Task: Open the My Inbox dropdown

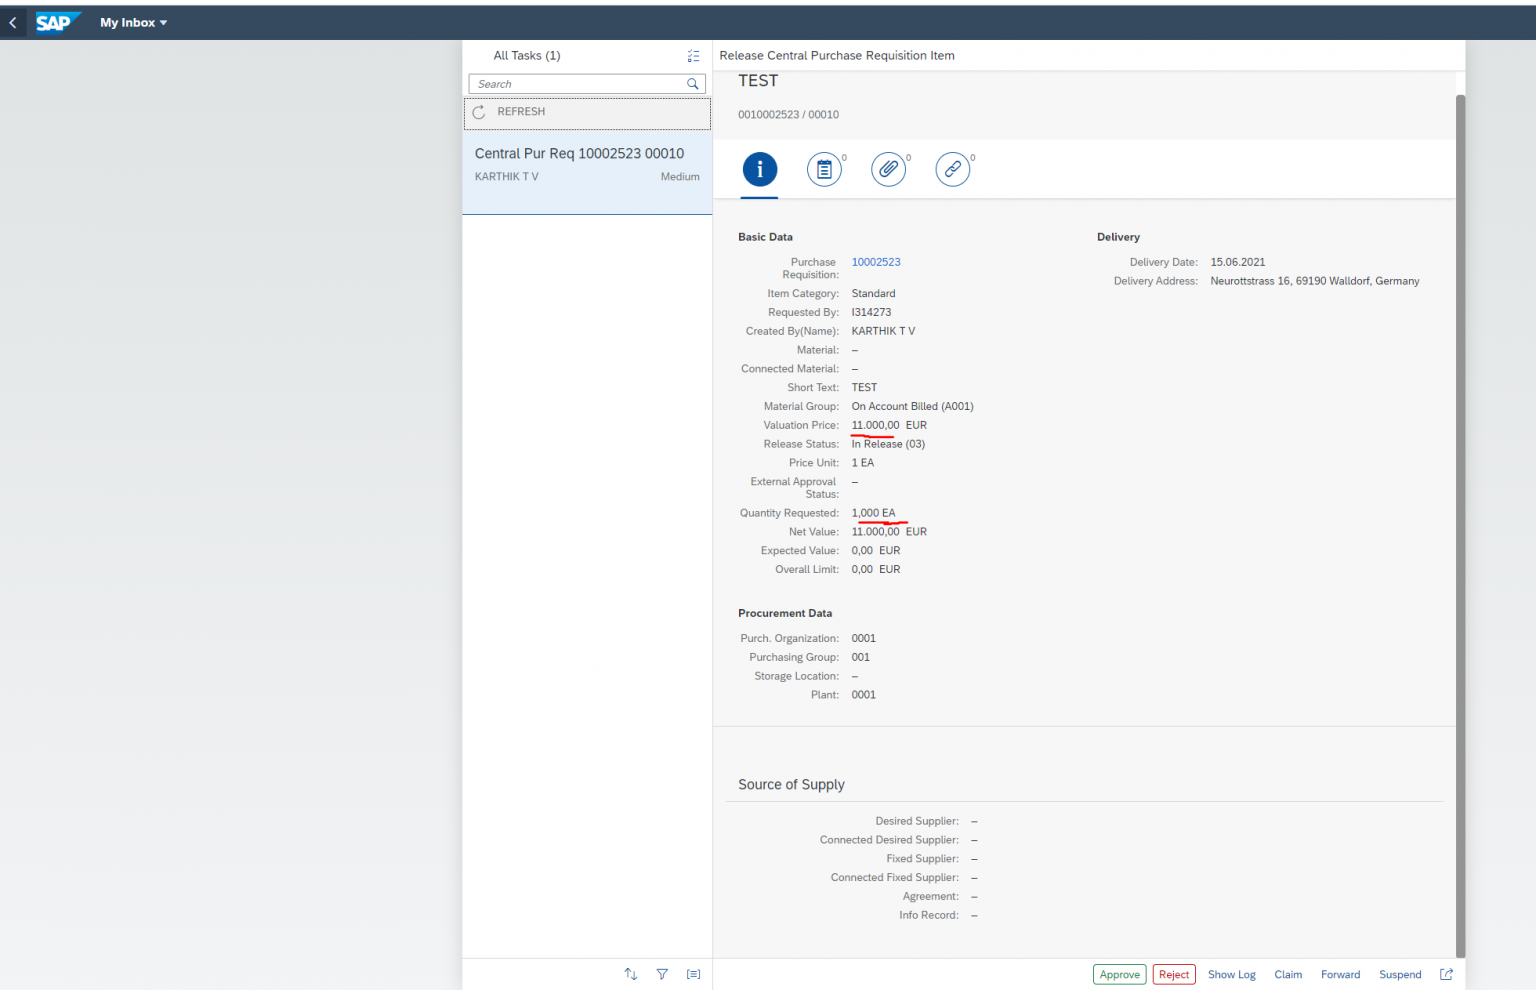Action: pyautogui.click(x=133, y=22)
